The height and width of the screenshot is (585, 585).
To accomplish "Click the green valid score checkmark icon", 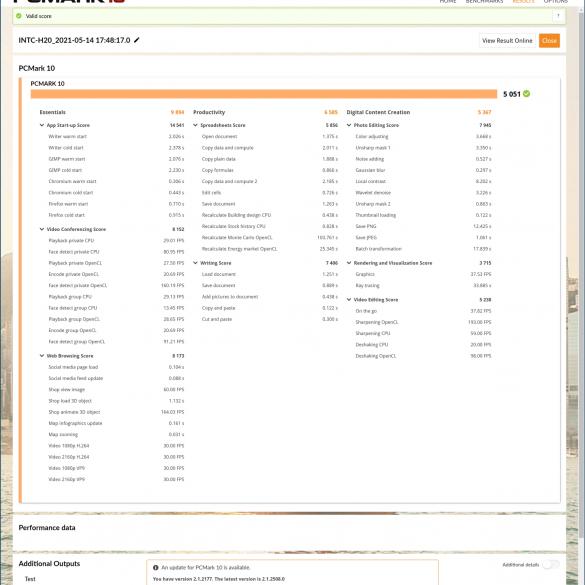I will click(19, 16).
